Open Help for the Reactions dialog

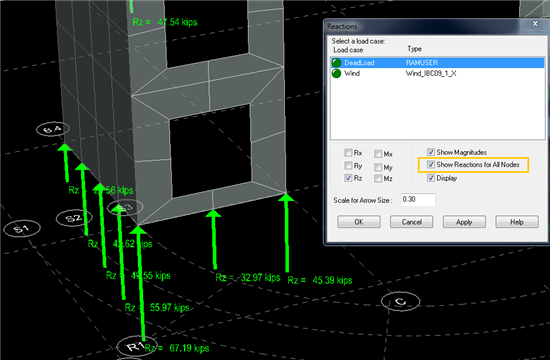pos(517,222)
